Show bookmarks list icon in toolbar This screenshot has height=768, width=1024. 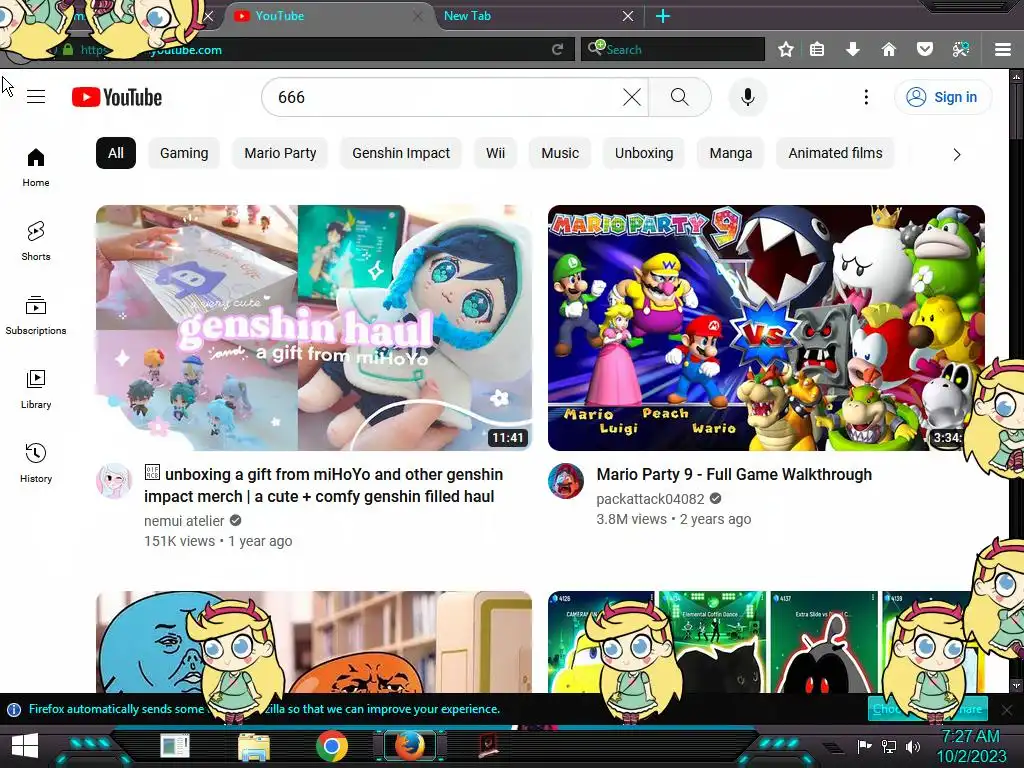817,50
